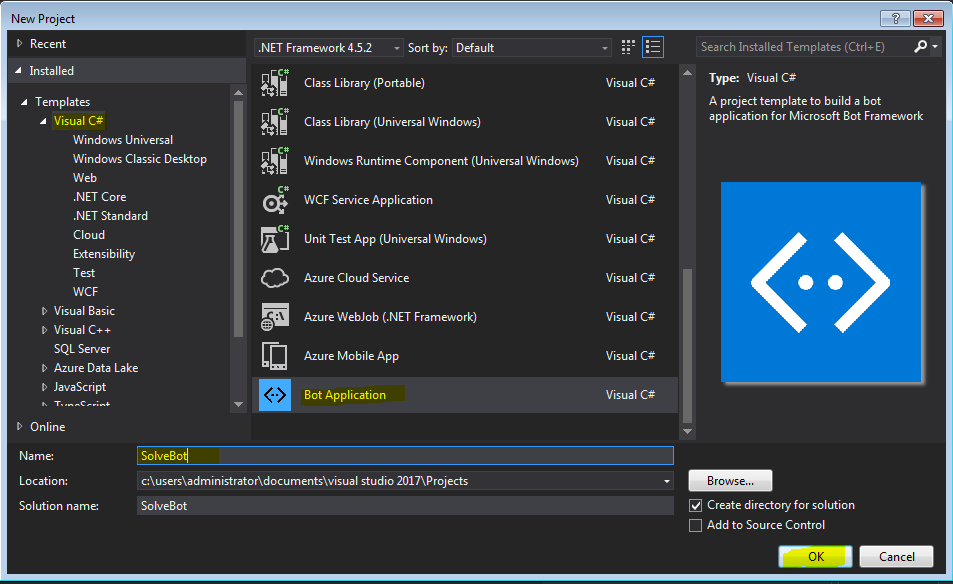Click the Unit Test App flask icon
953x584 pixels.
tap(275, 239)
